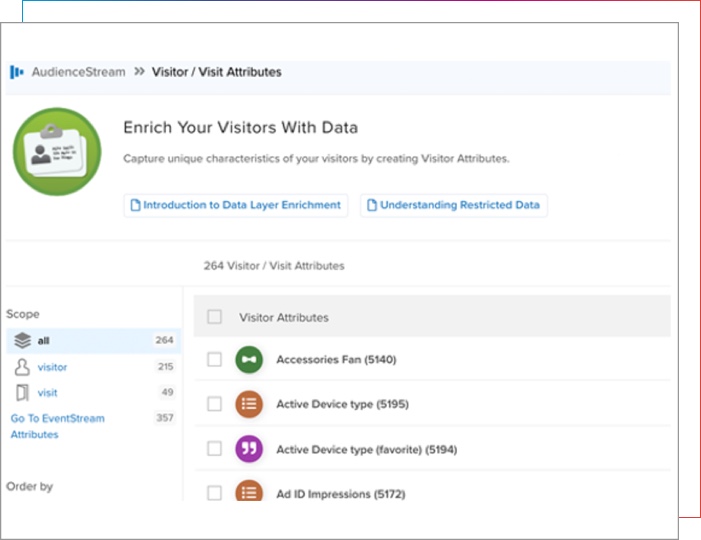Click the purple quote icon for favorite device

[249, 449]
